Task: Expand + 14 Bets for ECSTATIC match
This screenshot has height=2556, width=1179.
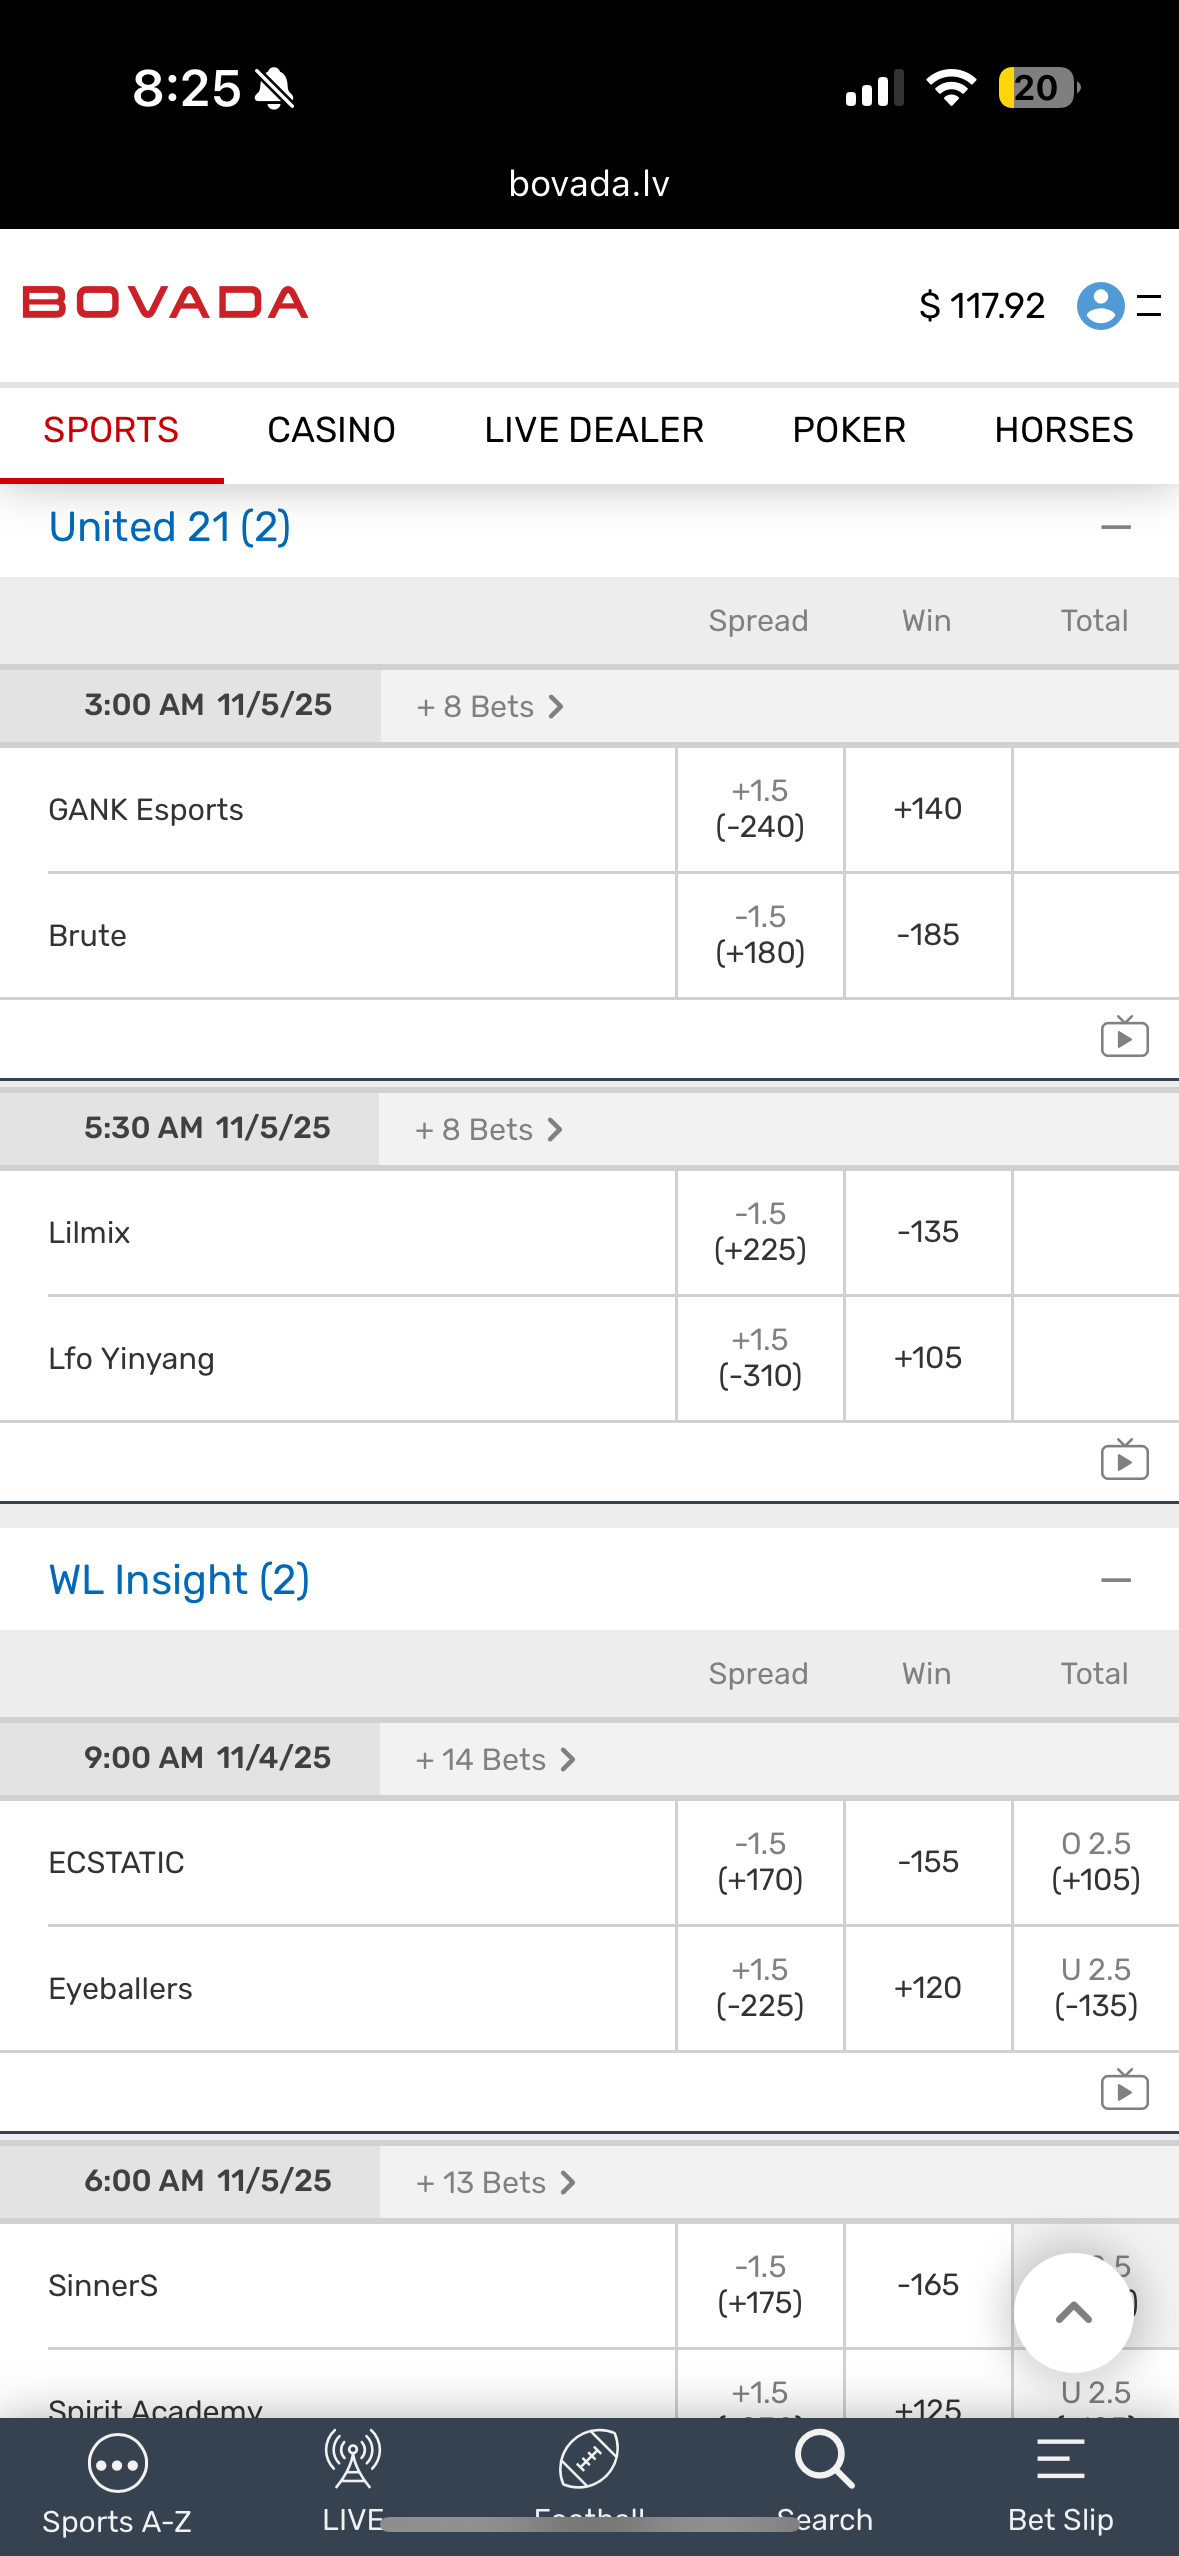Action: coord(495,1759)
